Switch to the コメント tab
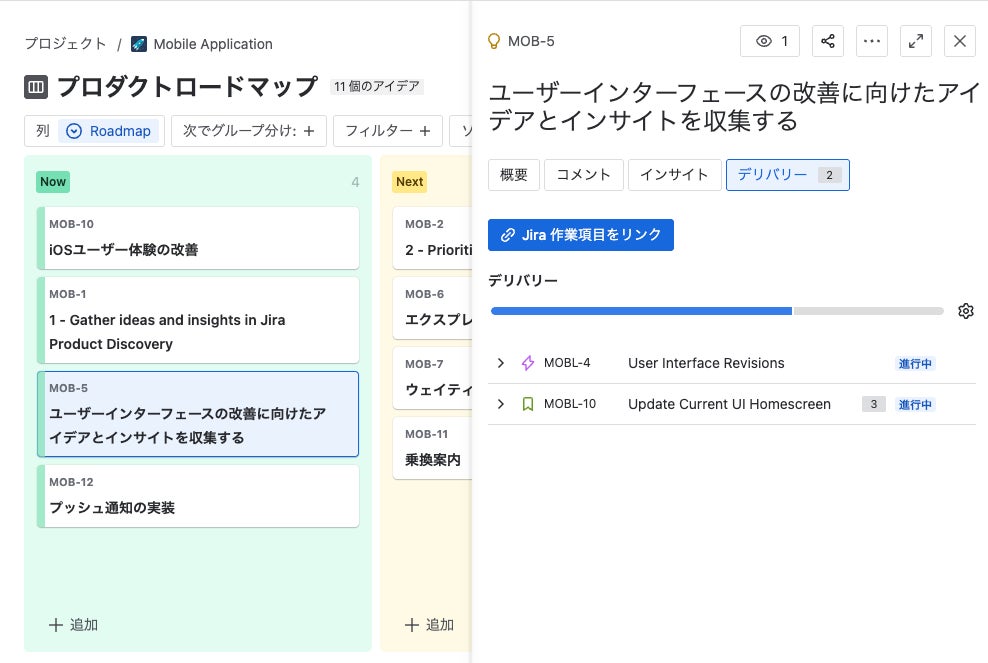 584,174
